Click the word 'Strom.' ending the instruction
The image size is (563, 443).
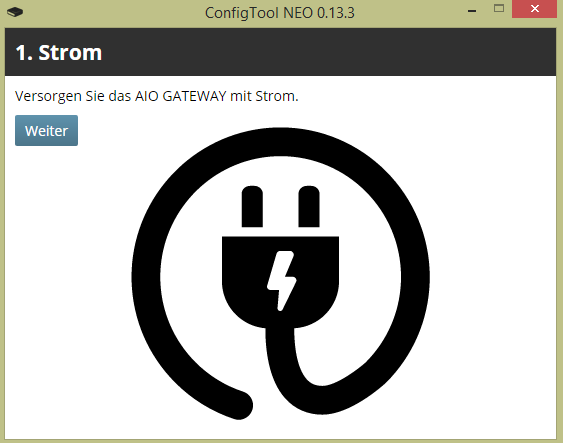pyautogui.click(x=277, y=96)
